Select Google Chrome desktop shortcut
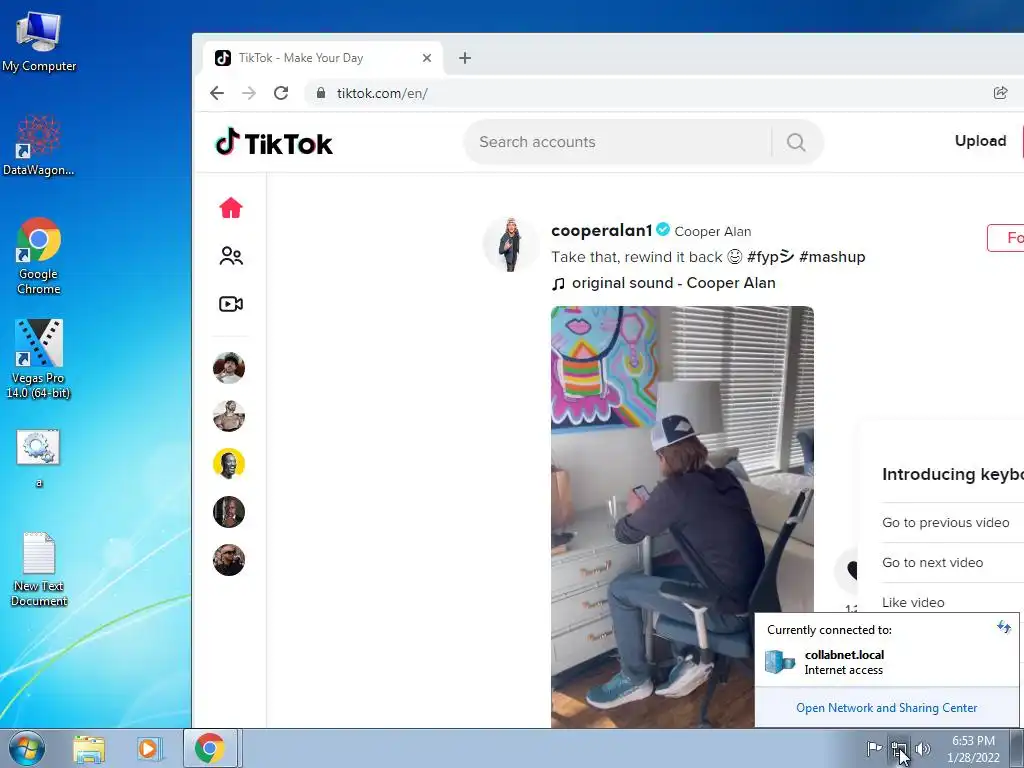This screenshot has height=768, width=1024. click(x=39, y=256)
